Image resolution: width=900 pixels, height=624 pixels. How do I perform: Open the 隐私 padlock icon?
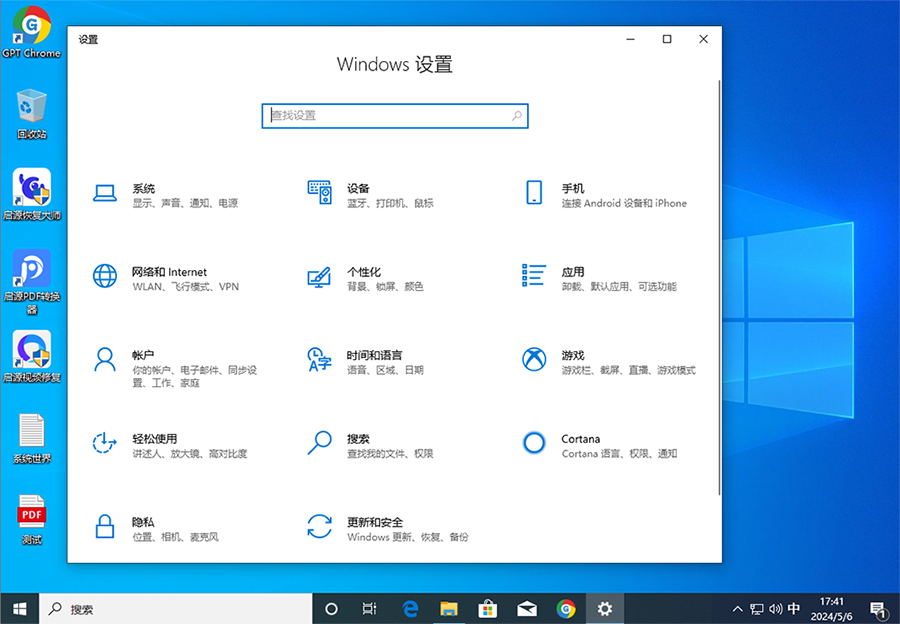pyautogui.click(x=104, y=526)
